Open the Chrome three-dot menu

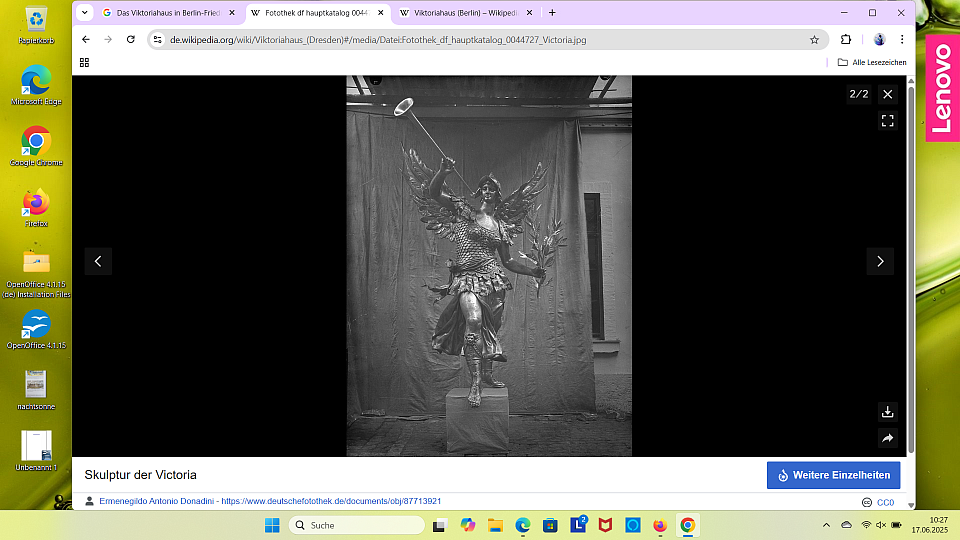pyautogui.click(x=902, y=40)
